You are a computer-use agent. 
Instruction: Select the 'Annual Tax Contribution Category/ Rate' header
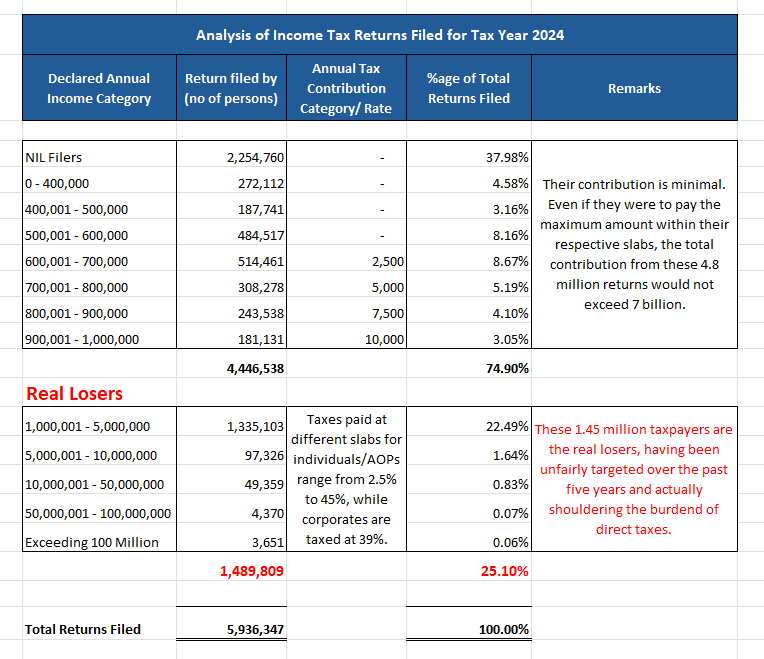(x=346, y=88)
